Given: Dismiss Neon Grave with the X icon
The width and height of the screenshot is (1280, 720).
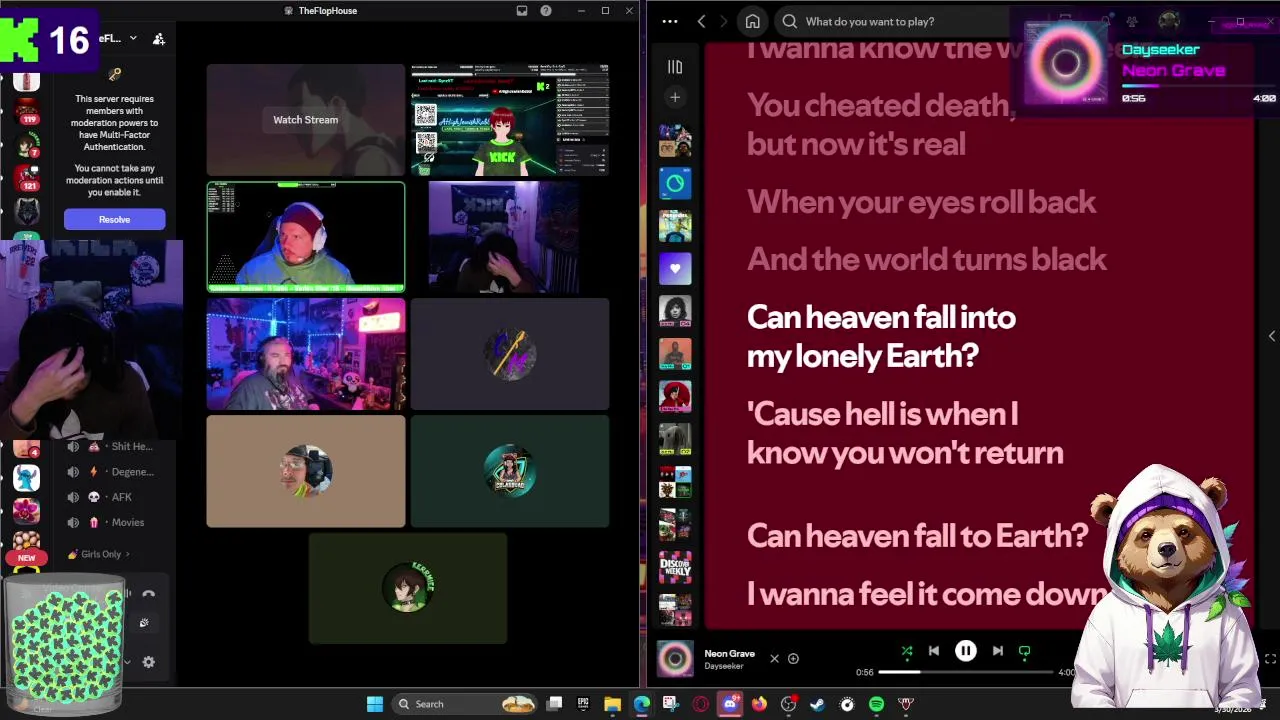Looking at the screenshot, I should [774, 658].
